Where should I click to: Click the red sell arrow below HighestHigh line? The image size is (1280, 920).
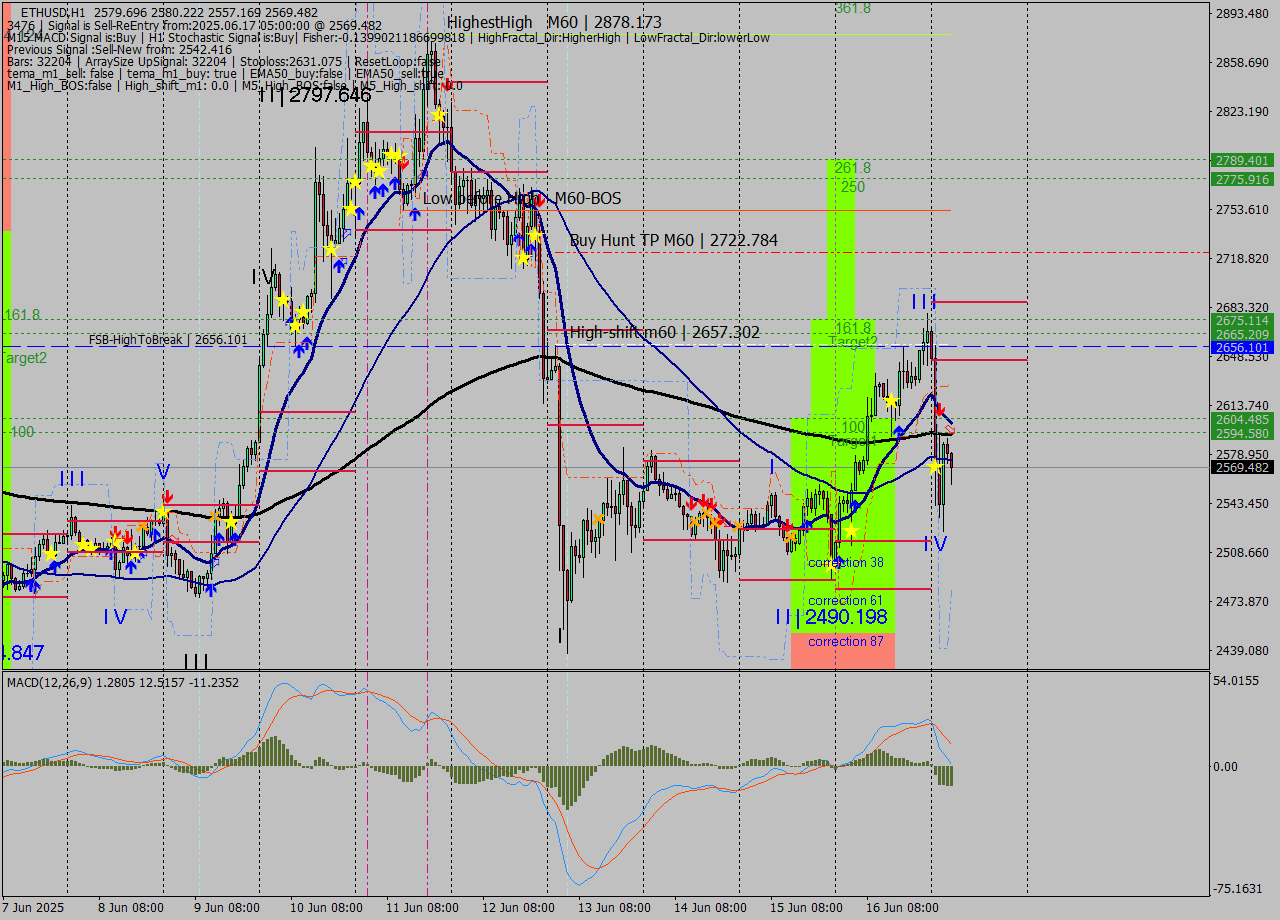pos(448,85)
